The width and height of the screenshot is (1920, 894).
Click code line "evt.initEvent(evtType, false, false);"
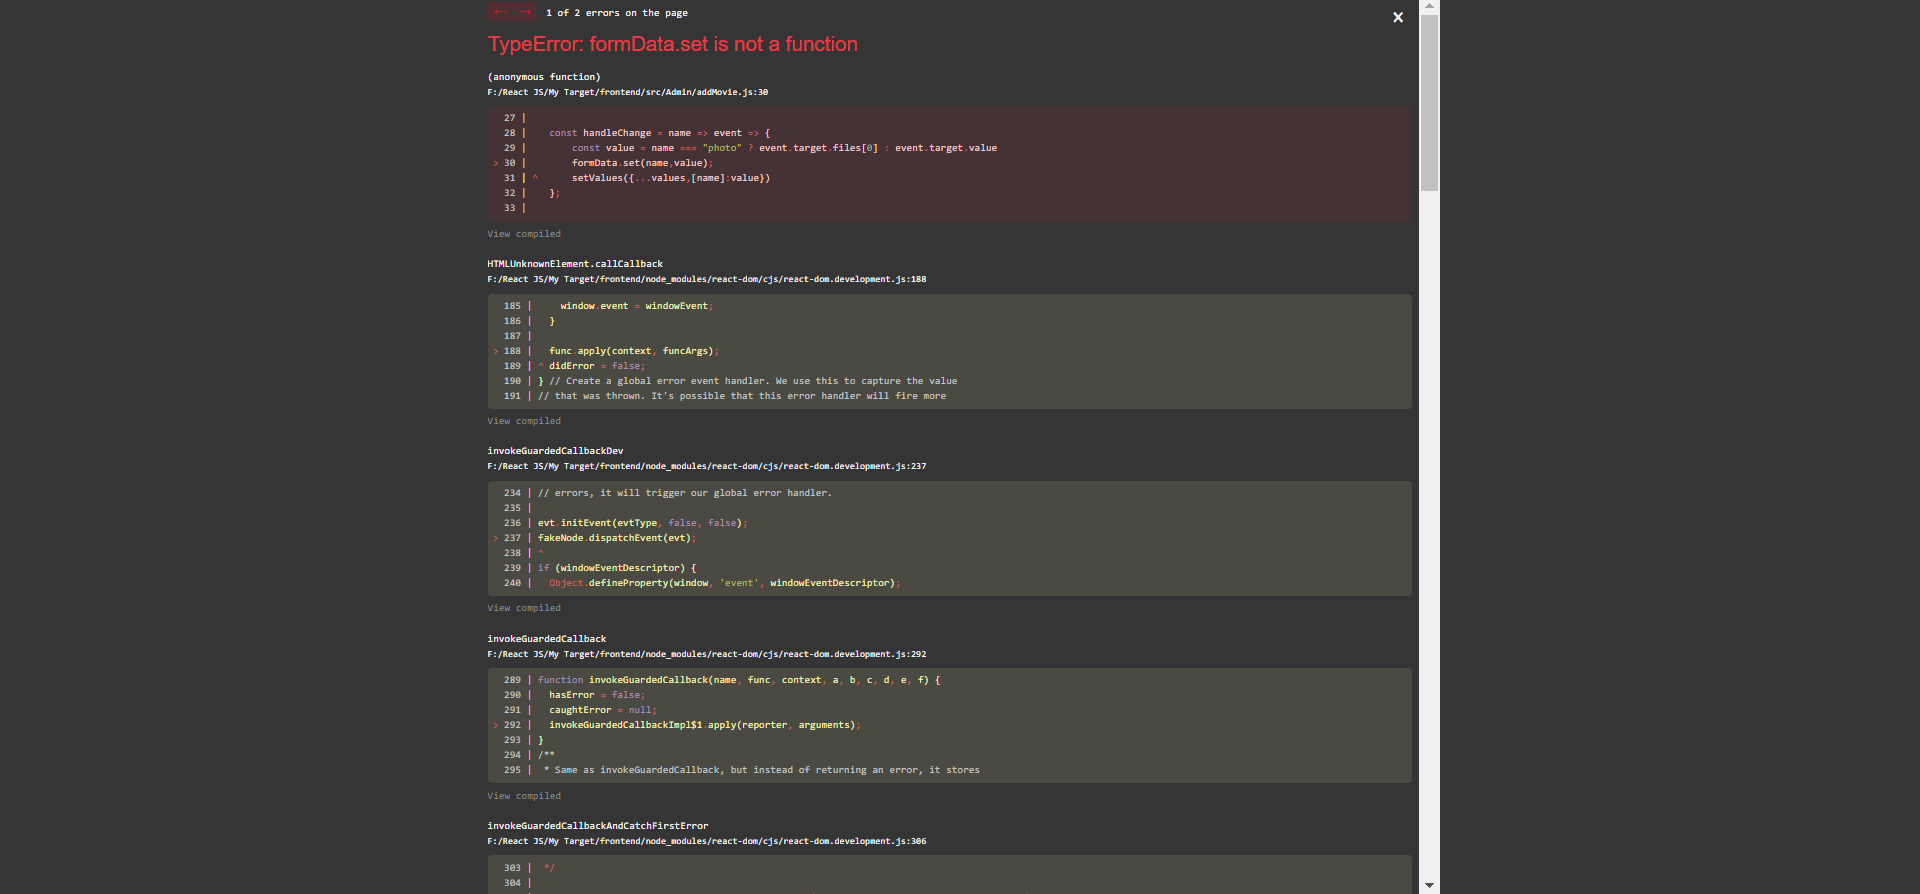pos(642,523)
